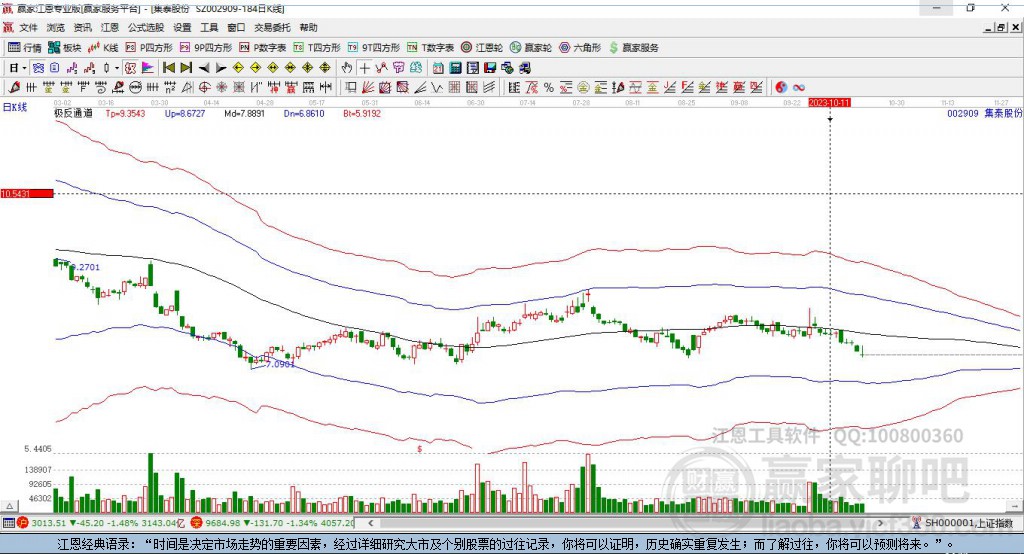
Task: Open the calculator icon
Action: coord(456,68)
